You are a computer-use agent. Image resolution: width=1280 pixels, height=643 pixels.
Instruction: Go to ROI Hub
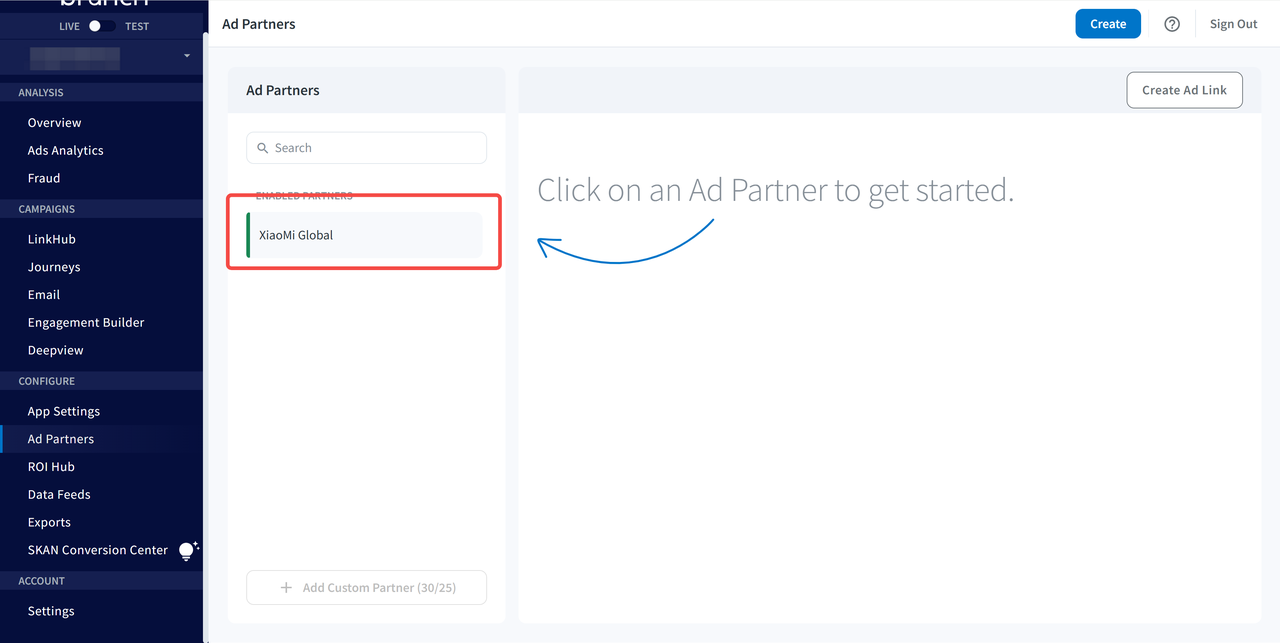[51, 467]
